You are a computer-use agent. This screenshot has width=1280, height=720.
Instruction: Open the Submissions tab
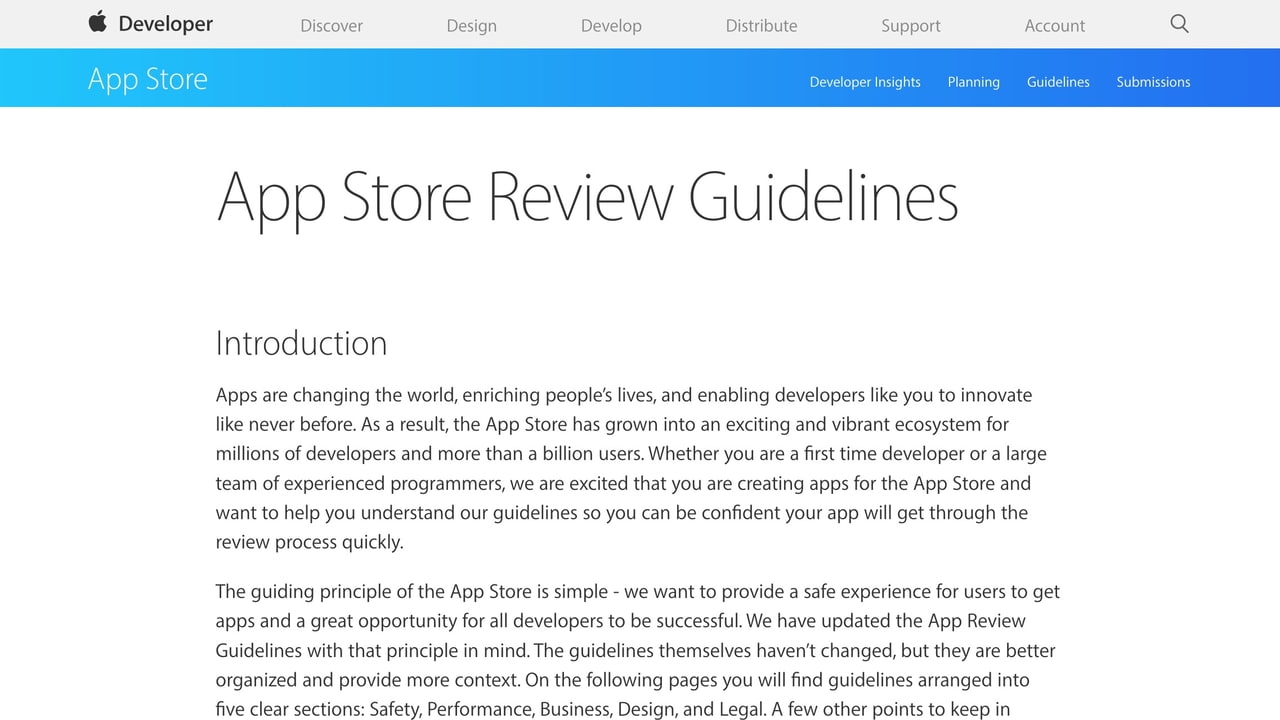(1153, 82)
